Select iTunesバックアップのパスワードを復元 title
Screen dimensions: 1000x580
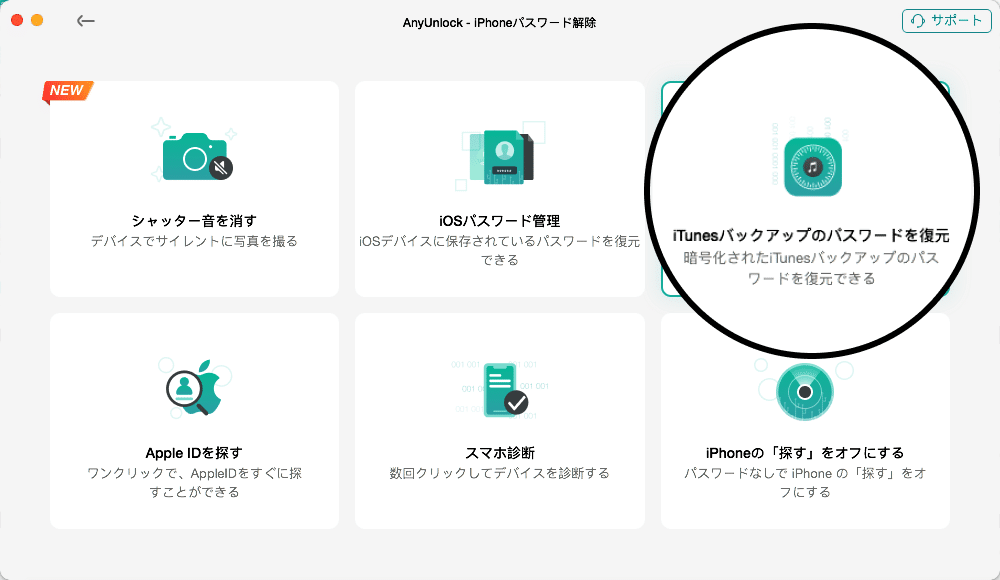click(811, 235)
